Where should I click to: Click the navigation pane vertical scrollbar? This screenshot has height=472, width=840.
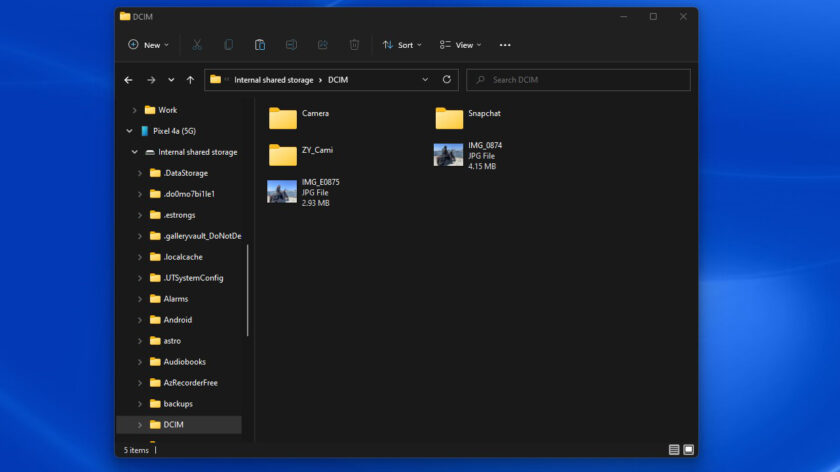(x=247, y=290)
